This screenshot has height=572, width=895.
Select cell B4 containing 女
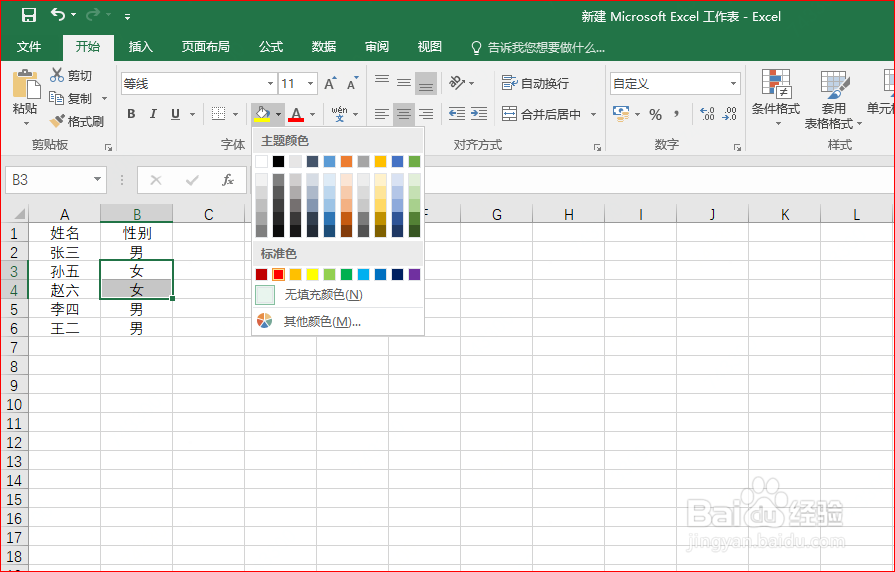coord(136,289)
